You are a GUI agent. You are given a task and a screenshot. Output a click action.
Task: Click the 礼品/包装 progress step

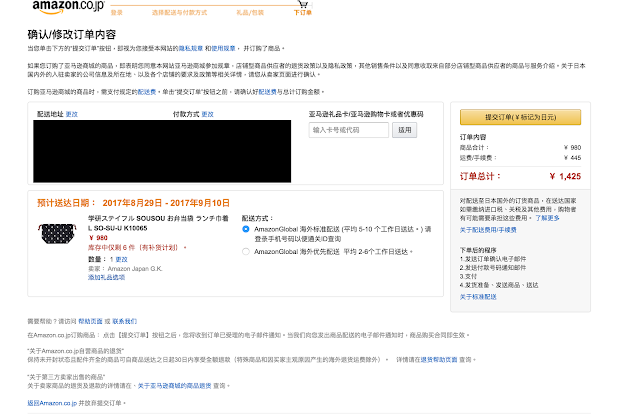(250, 13)
